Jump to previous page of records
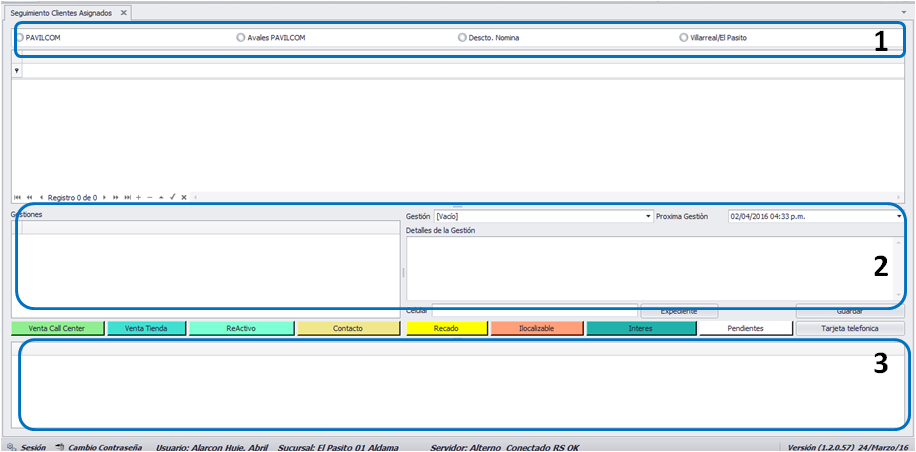Image resolution: width=916 pixels, height=452 pixels. pyautogui.click(x=29, y=197)
